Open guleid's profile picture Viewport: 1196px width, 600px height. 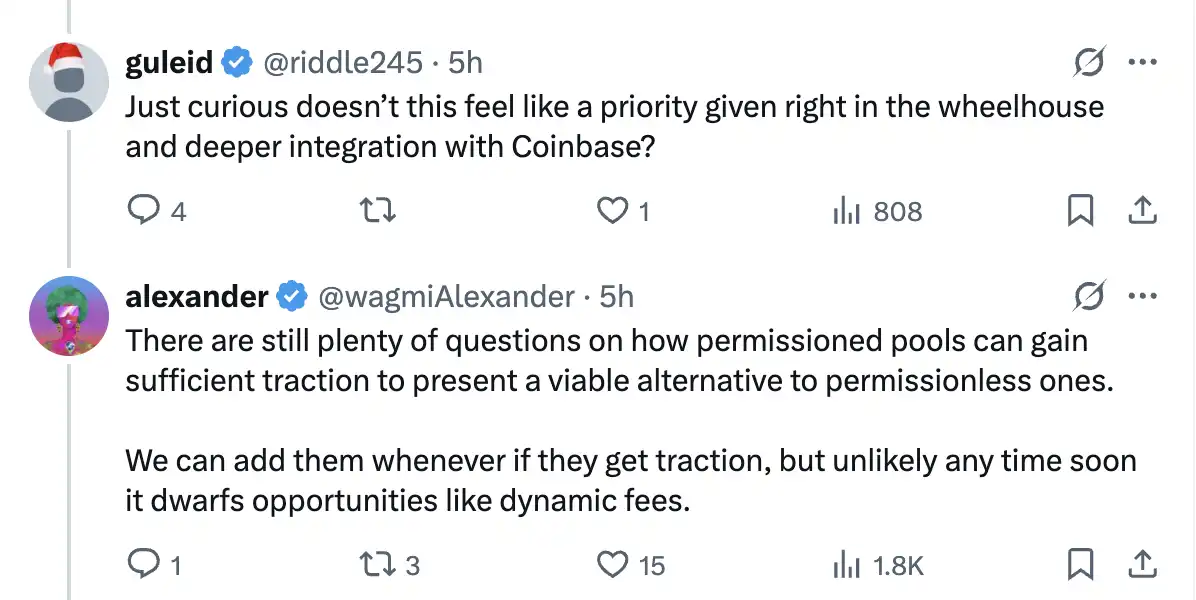pyautogui.click(x=68, y=81)
